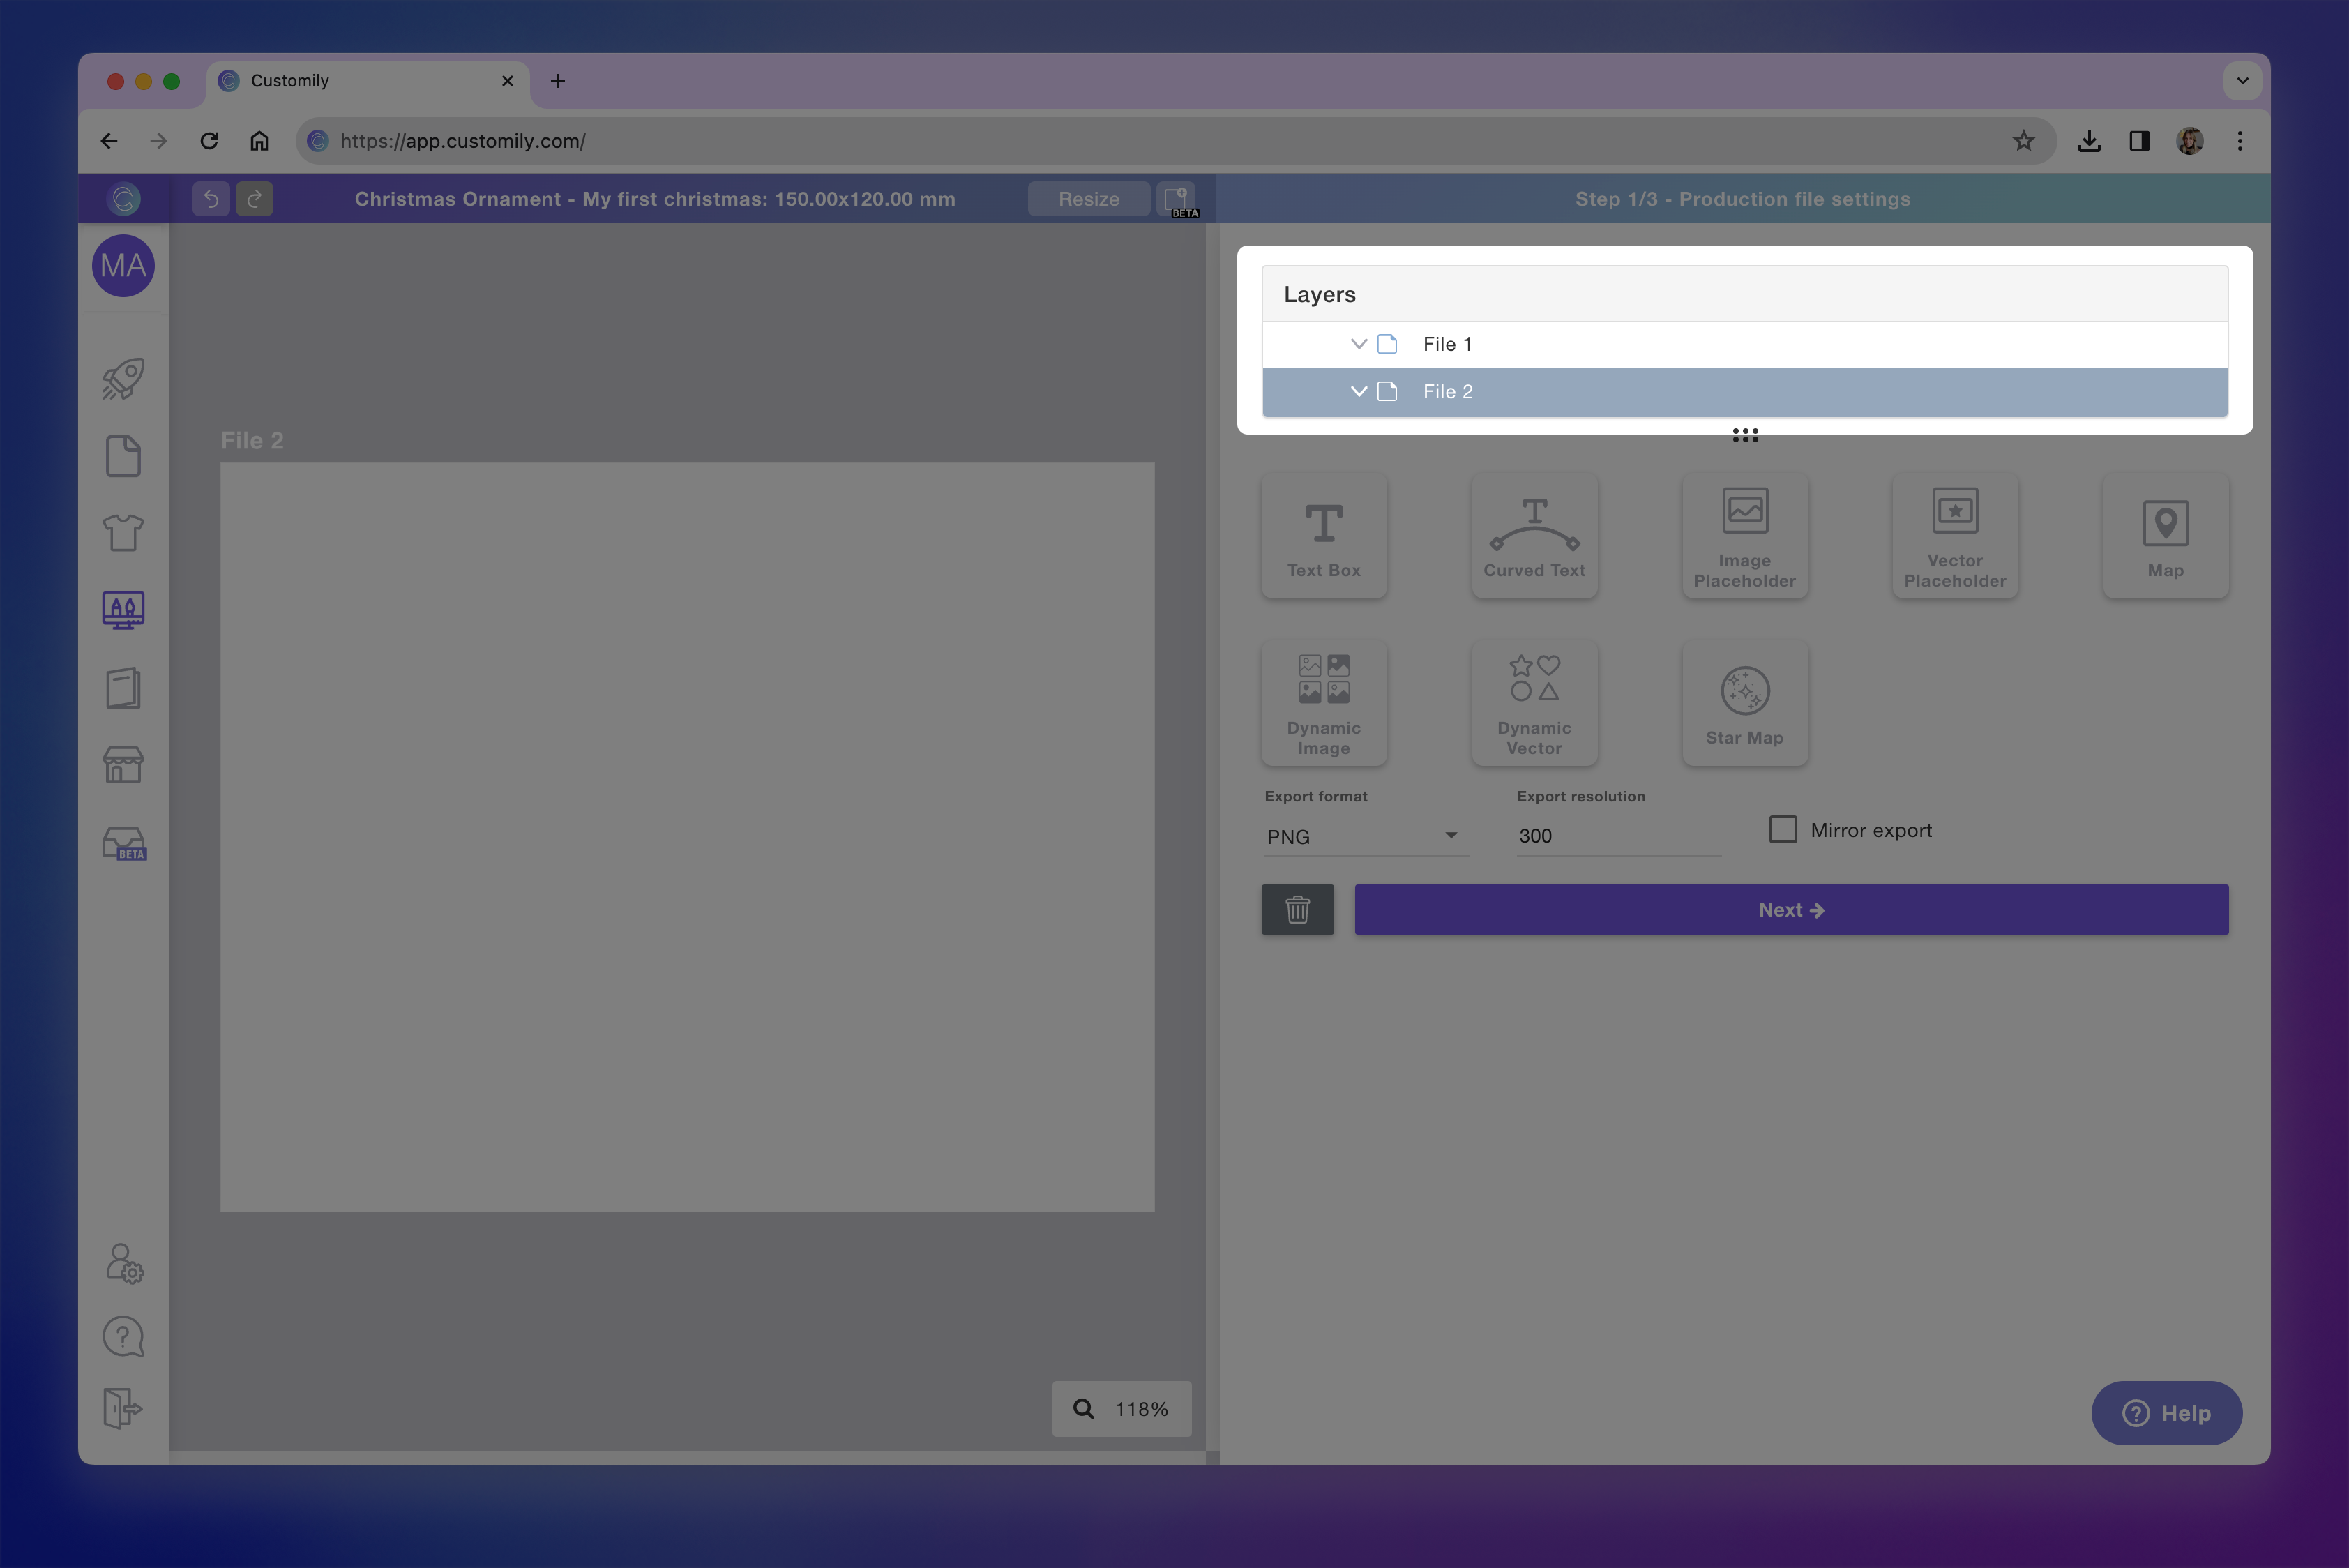Enable the Mirror export checkbox
2349x1568 pixels.
click(x=1782, y=830)
